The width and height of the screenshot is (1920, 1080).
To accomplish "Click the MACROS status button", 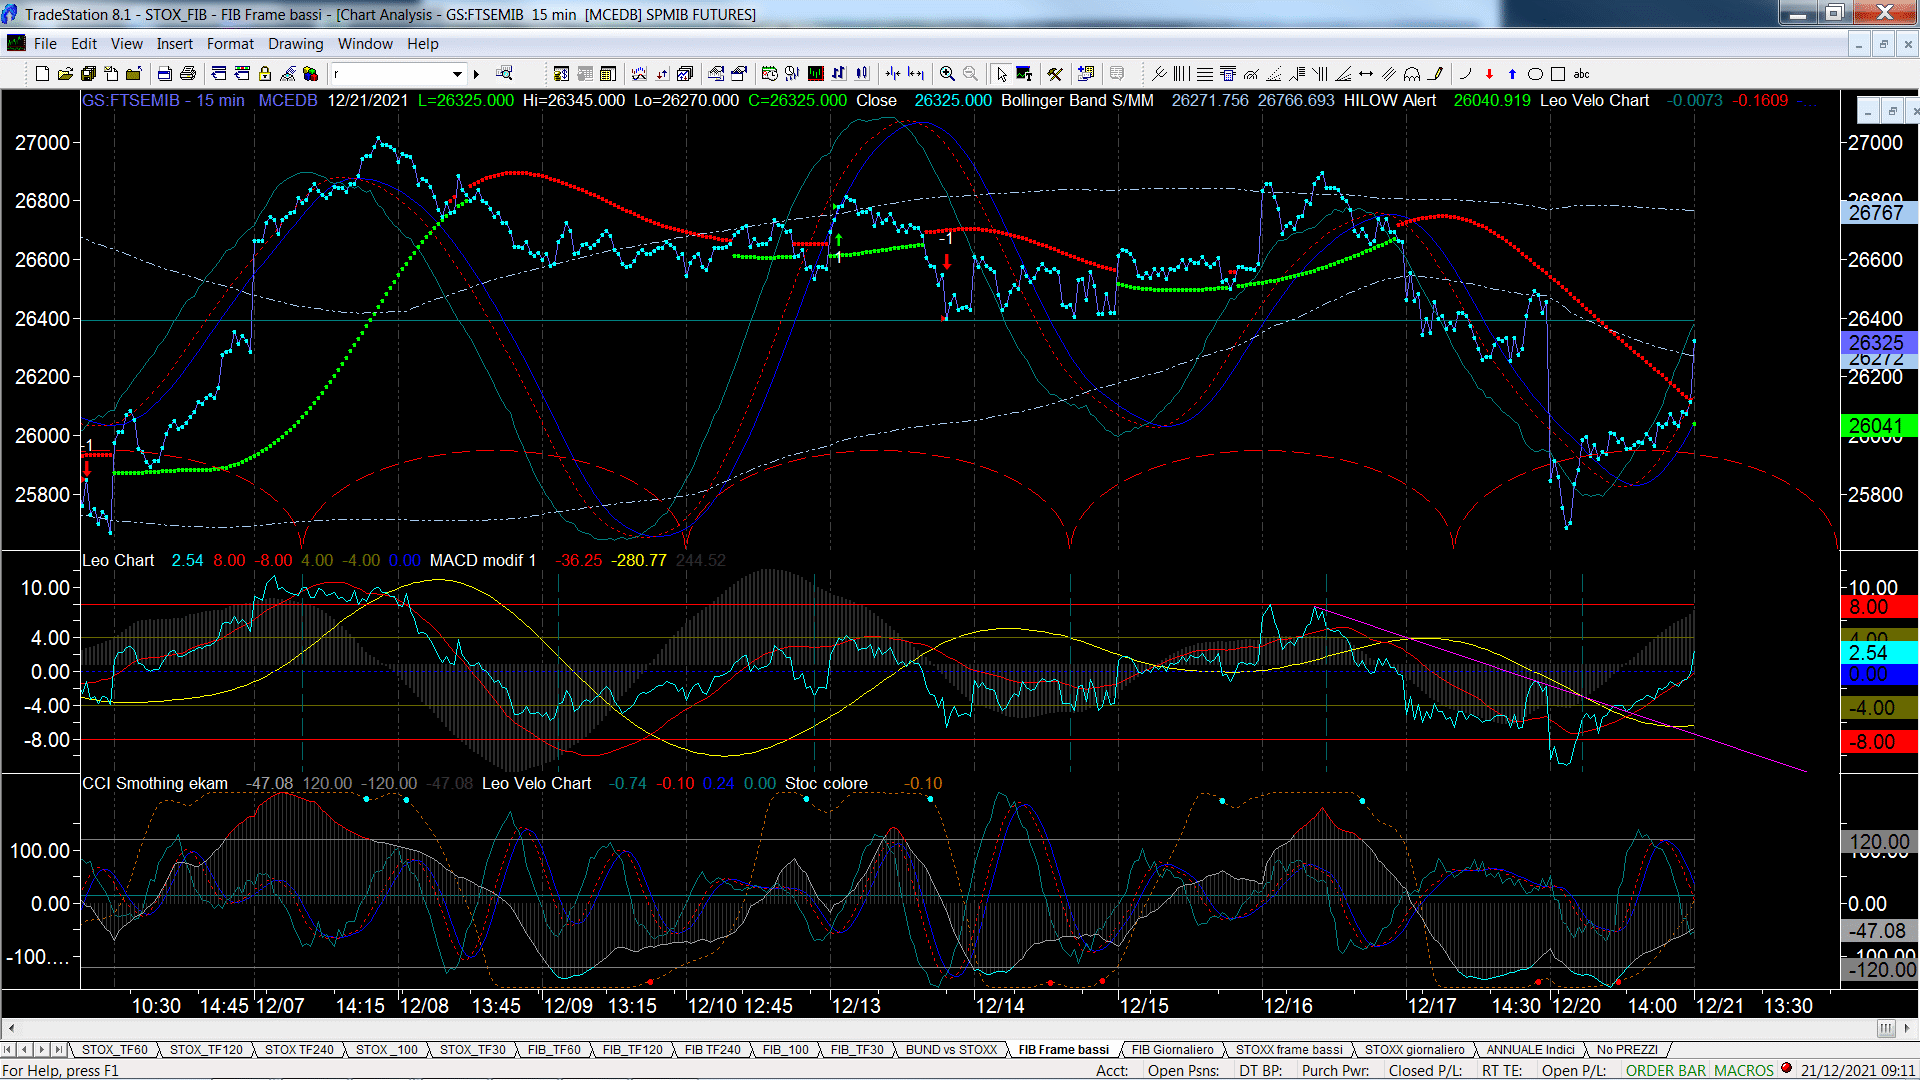I will pyautogui.click(x=1744, y=1071).
